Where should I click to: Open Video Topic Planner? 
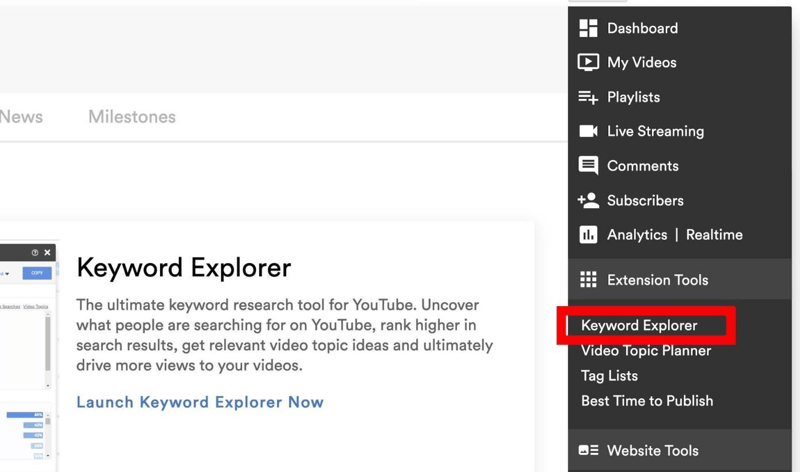(646, 351)
